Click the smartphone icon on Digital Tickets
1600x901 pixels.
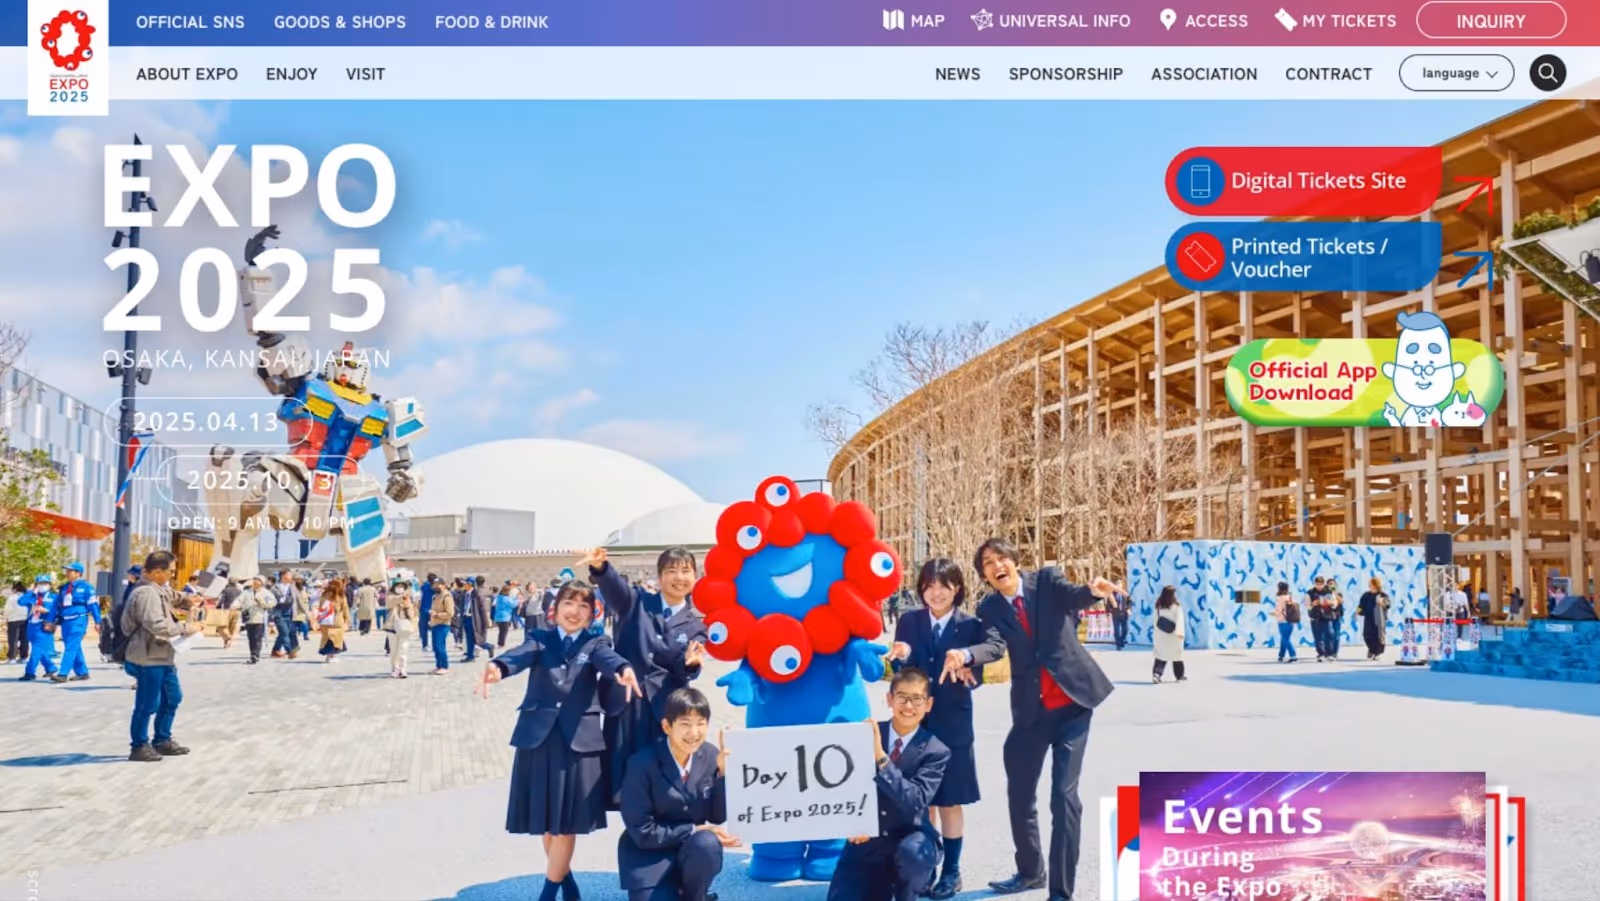(1200, 181)
